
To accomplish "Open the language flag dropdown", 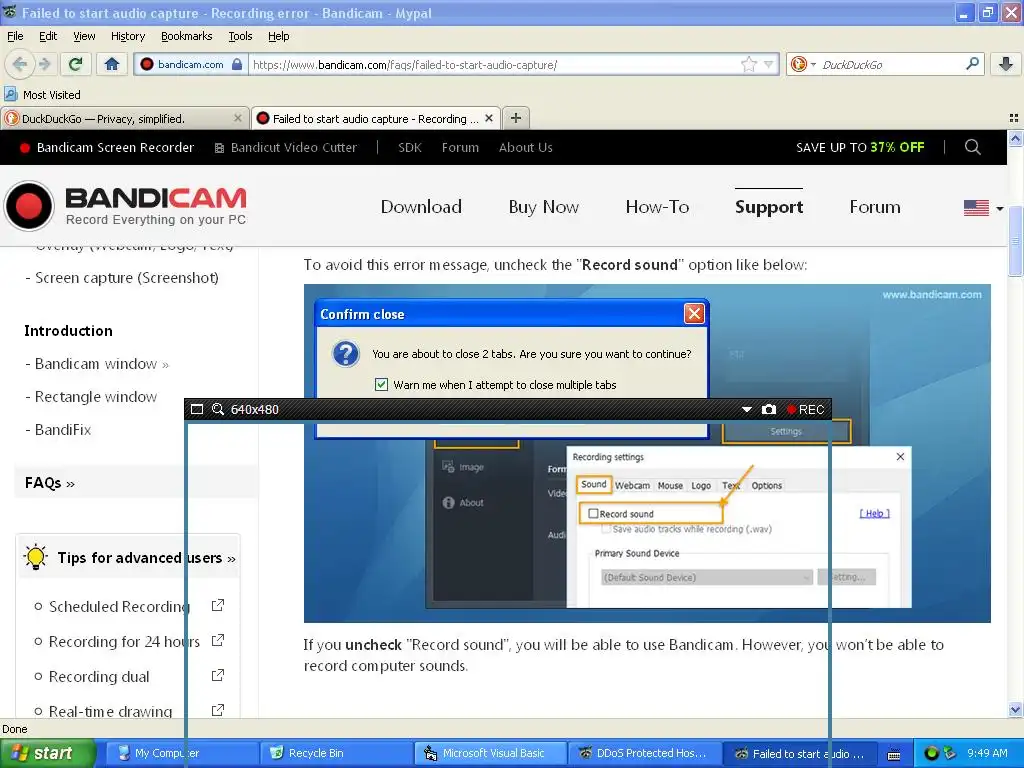I will click(x=984, y=208).
